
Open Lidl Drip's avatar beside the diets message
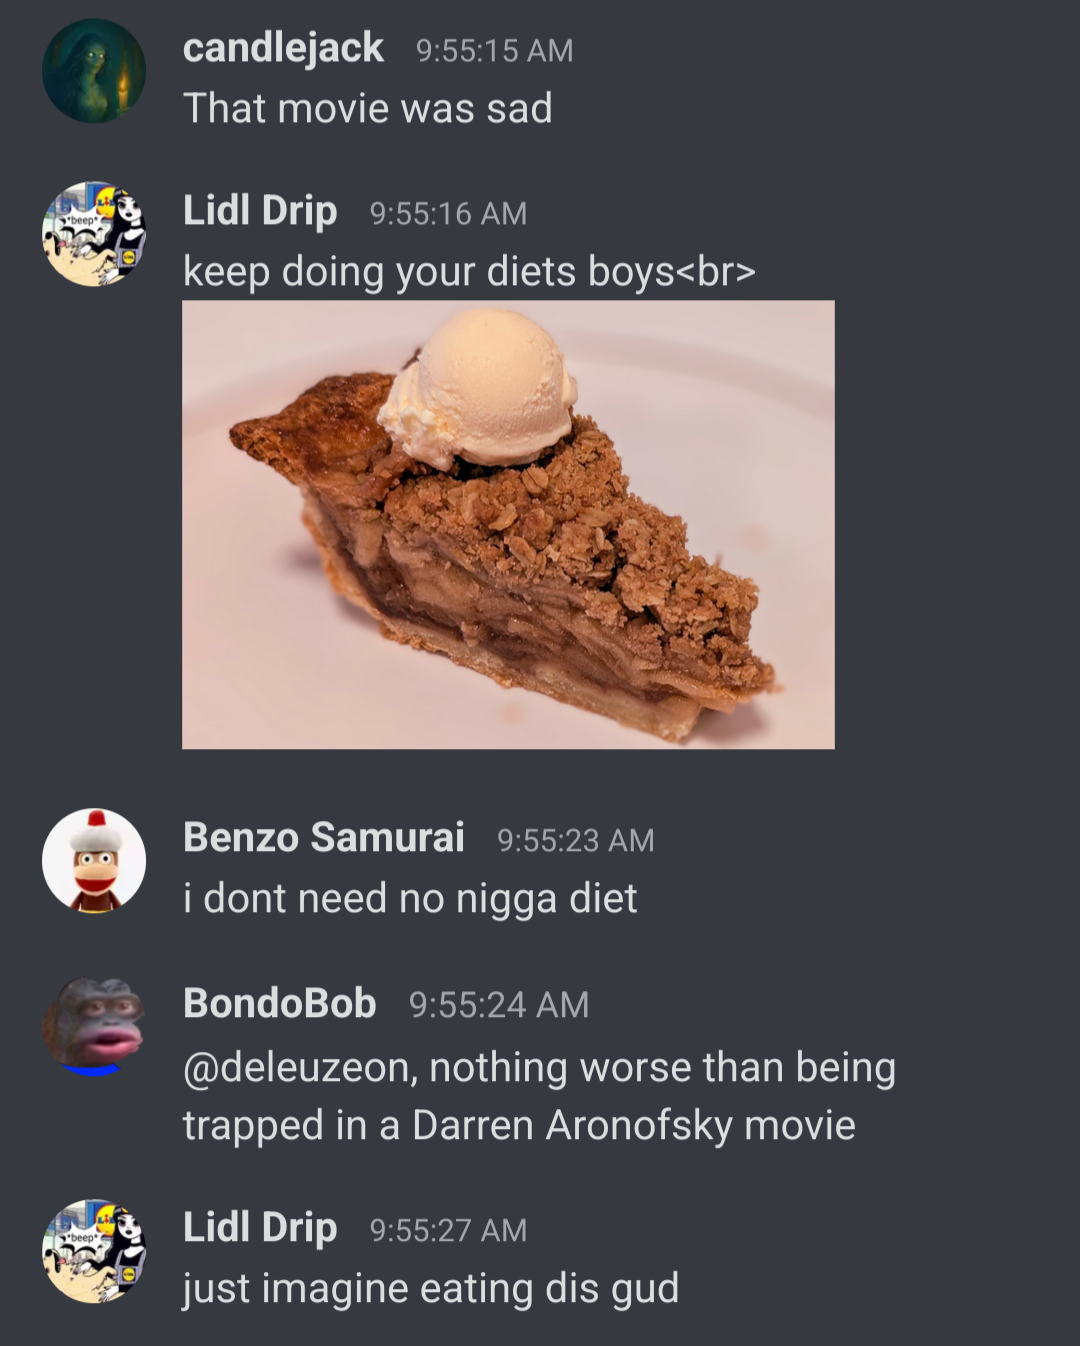coord(94,234)
